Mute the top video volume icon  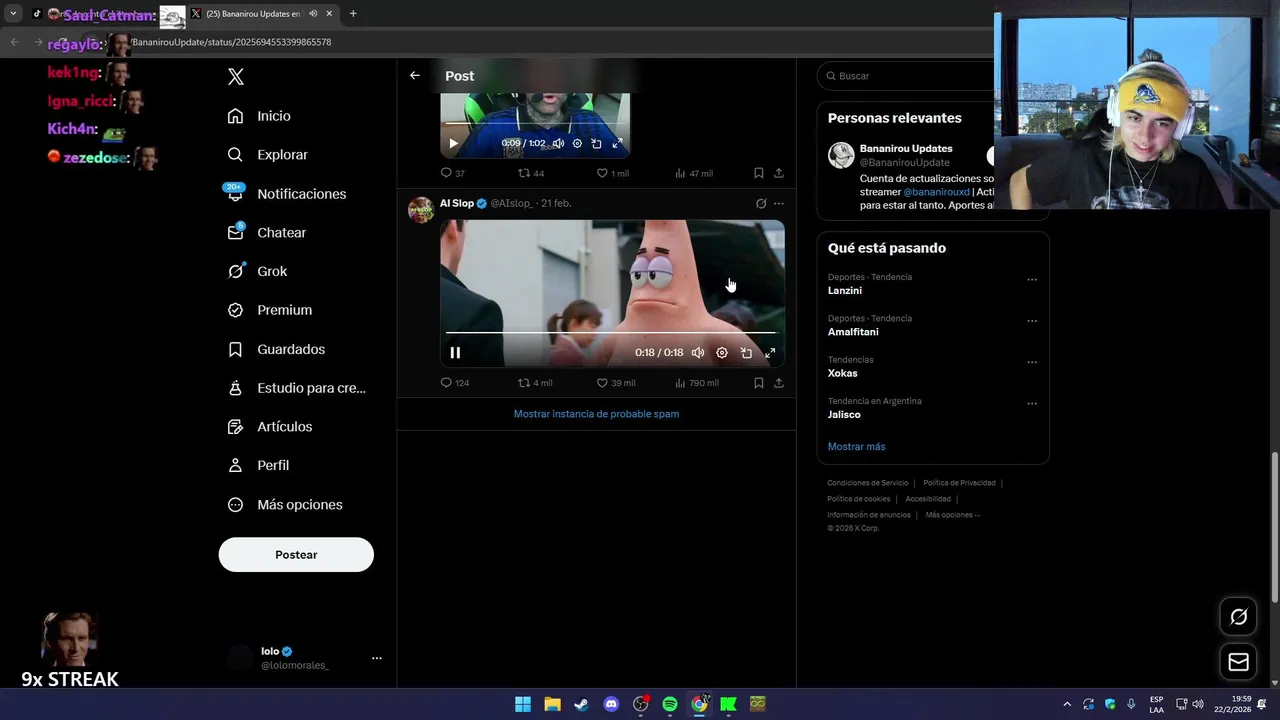click(x=558, y=143)
